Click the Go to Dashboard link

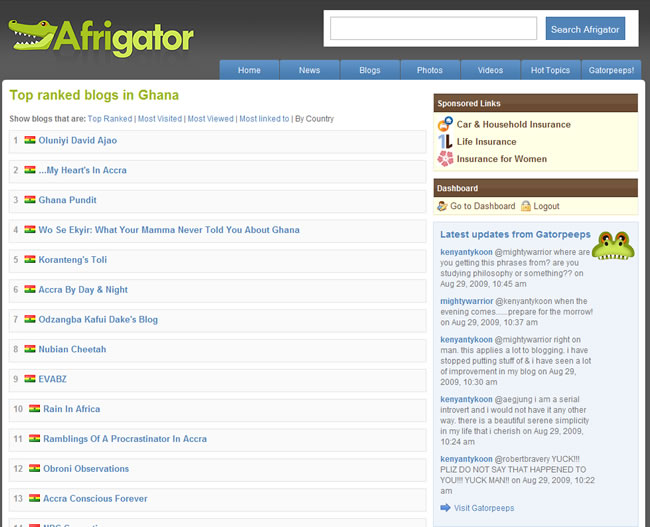point(483,206)
